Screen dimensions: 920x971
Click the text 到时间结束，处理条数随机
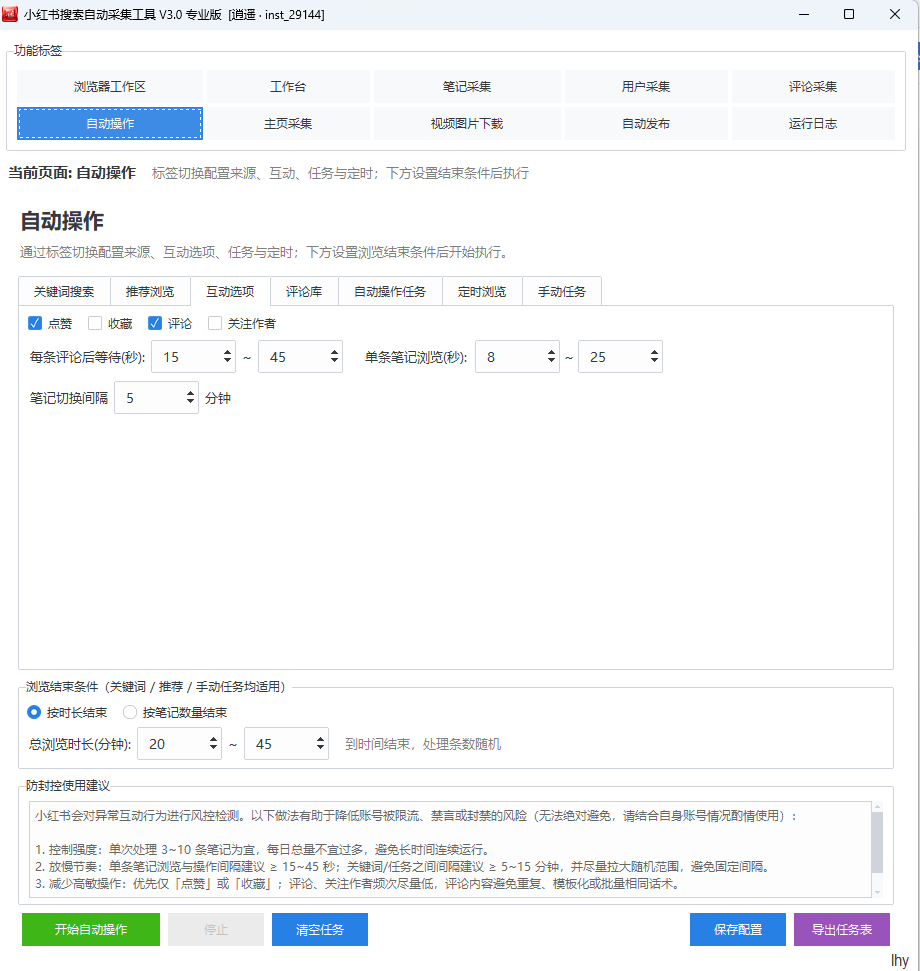[x=423, y=744]
